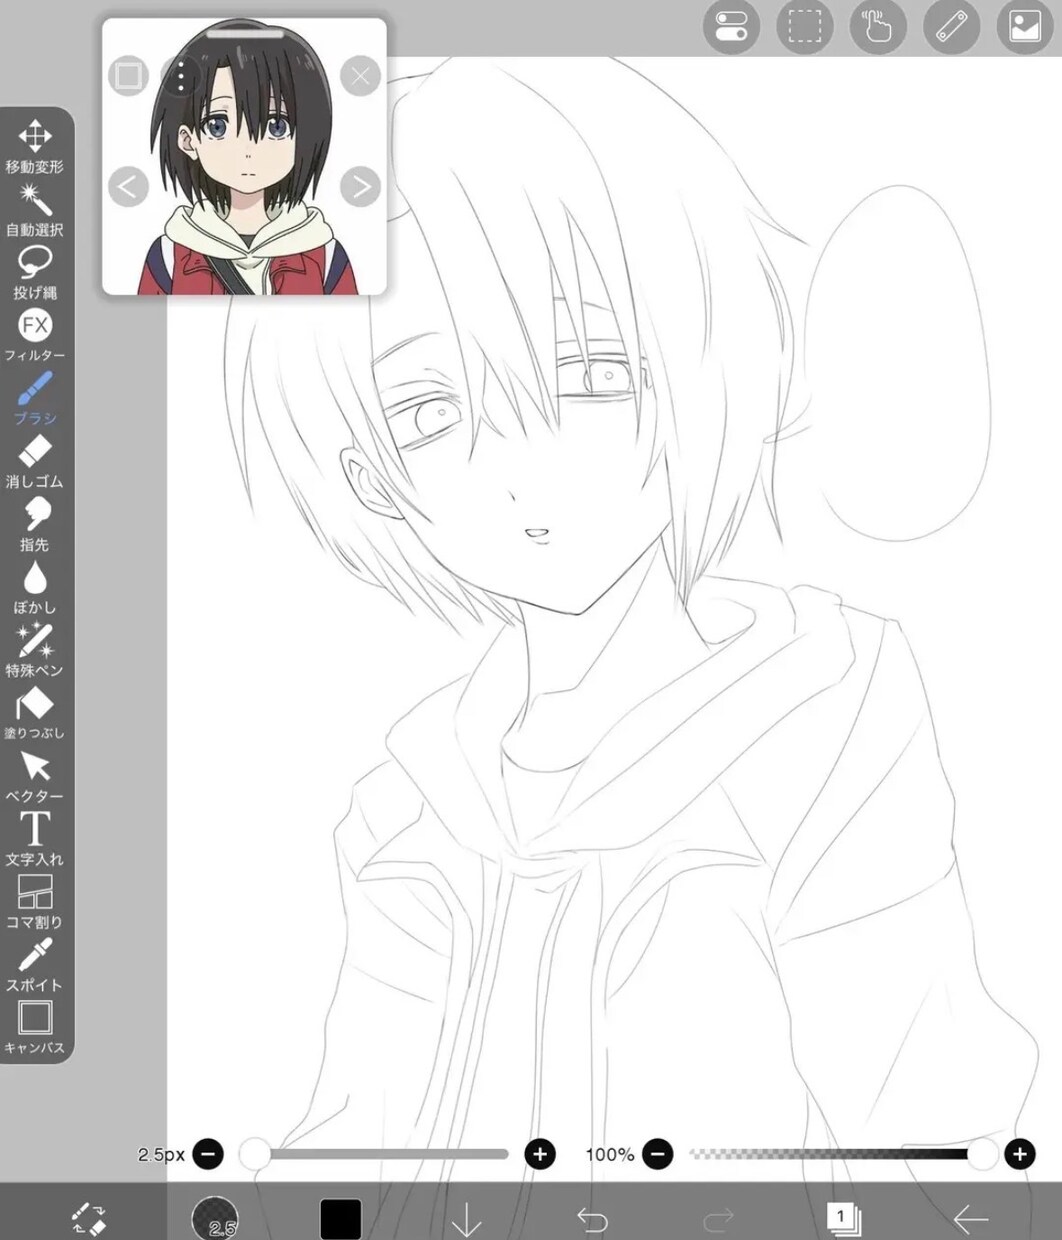Image resolution: width=1062 pixels, height=1240 pixels.
Task: Open the reference window three-dot menu
Action: click(181, 75)
